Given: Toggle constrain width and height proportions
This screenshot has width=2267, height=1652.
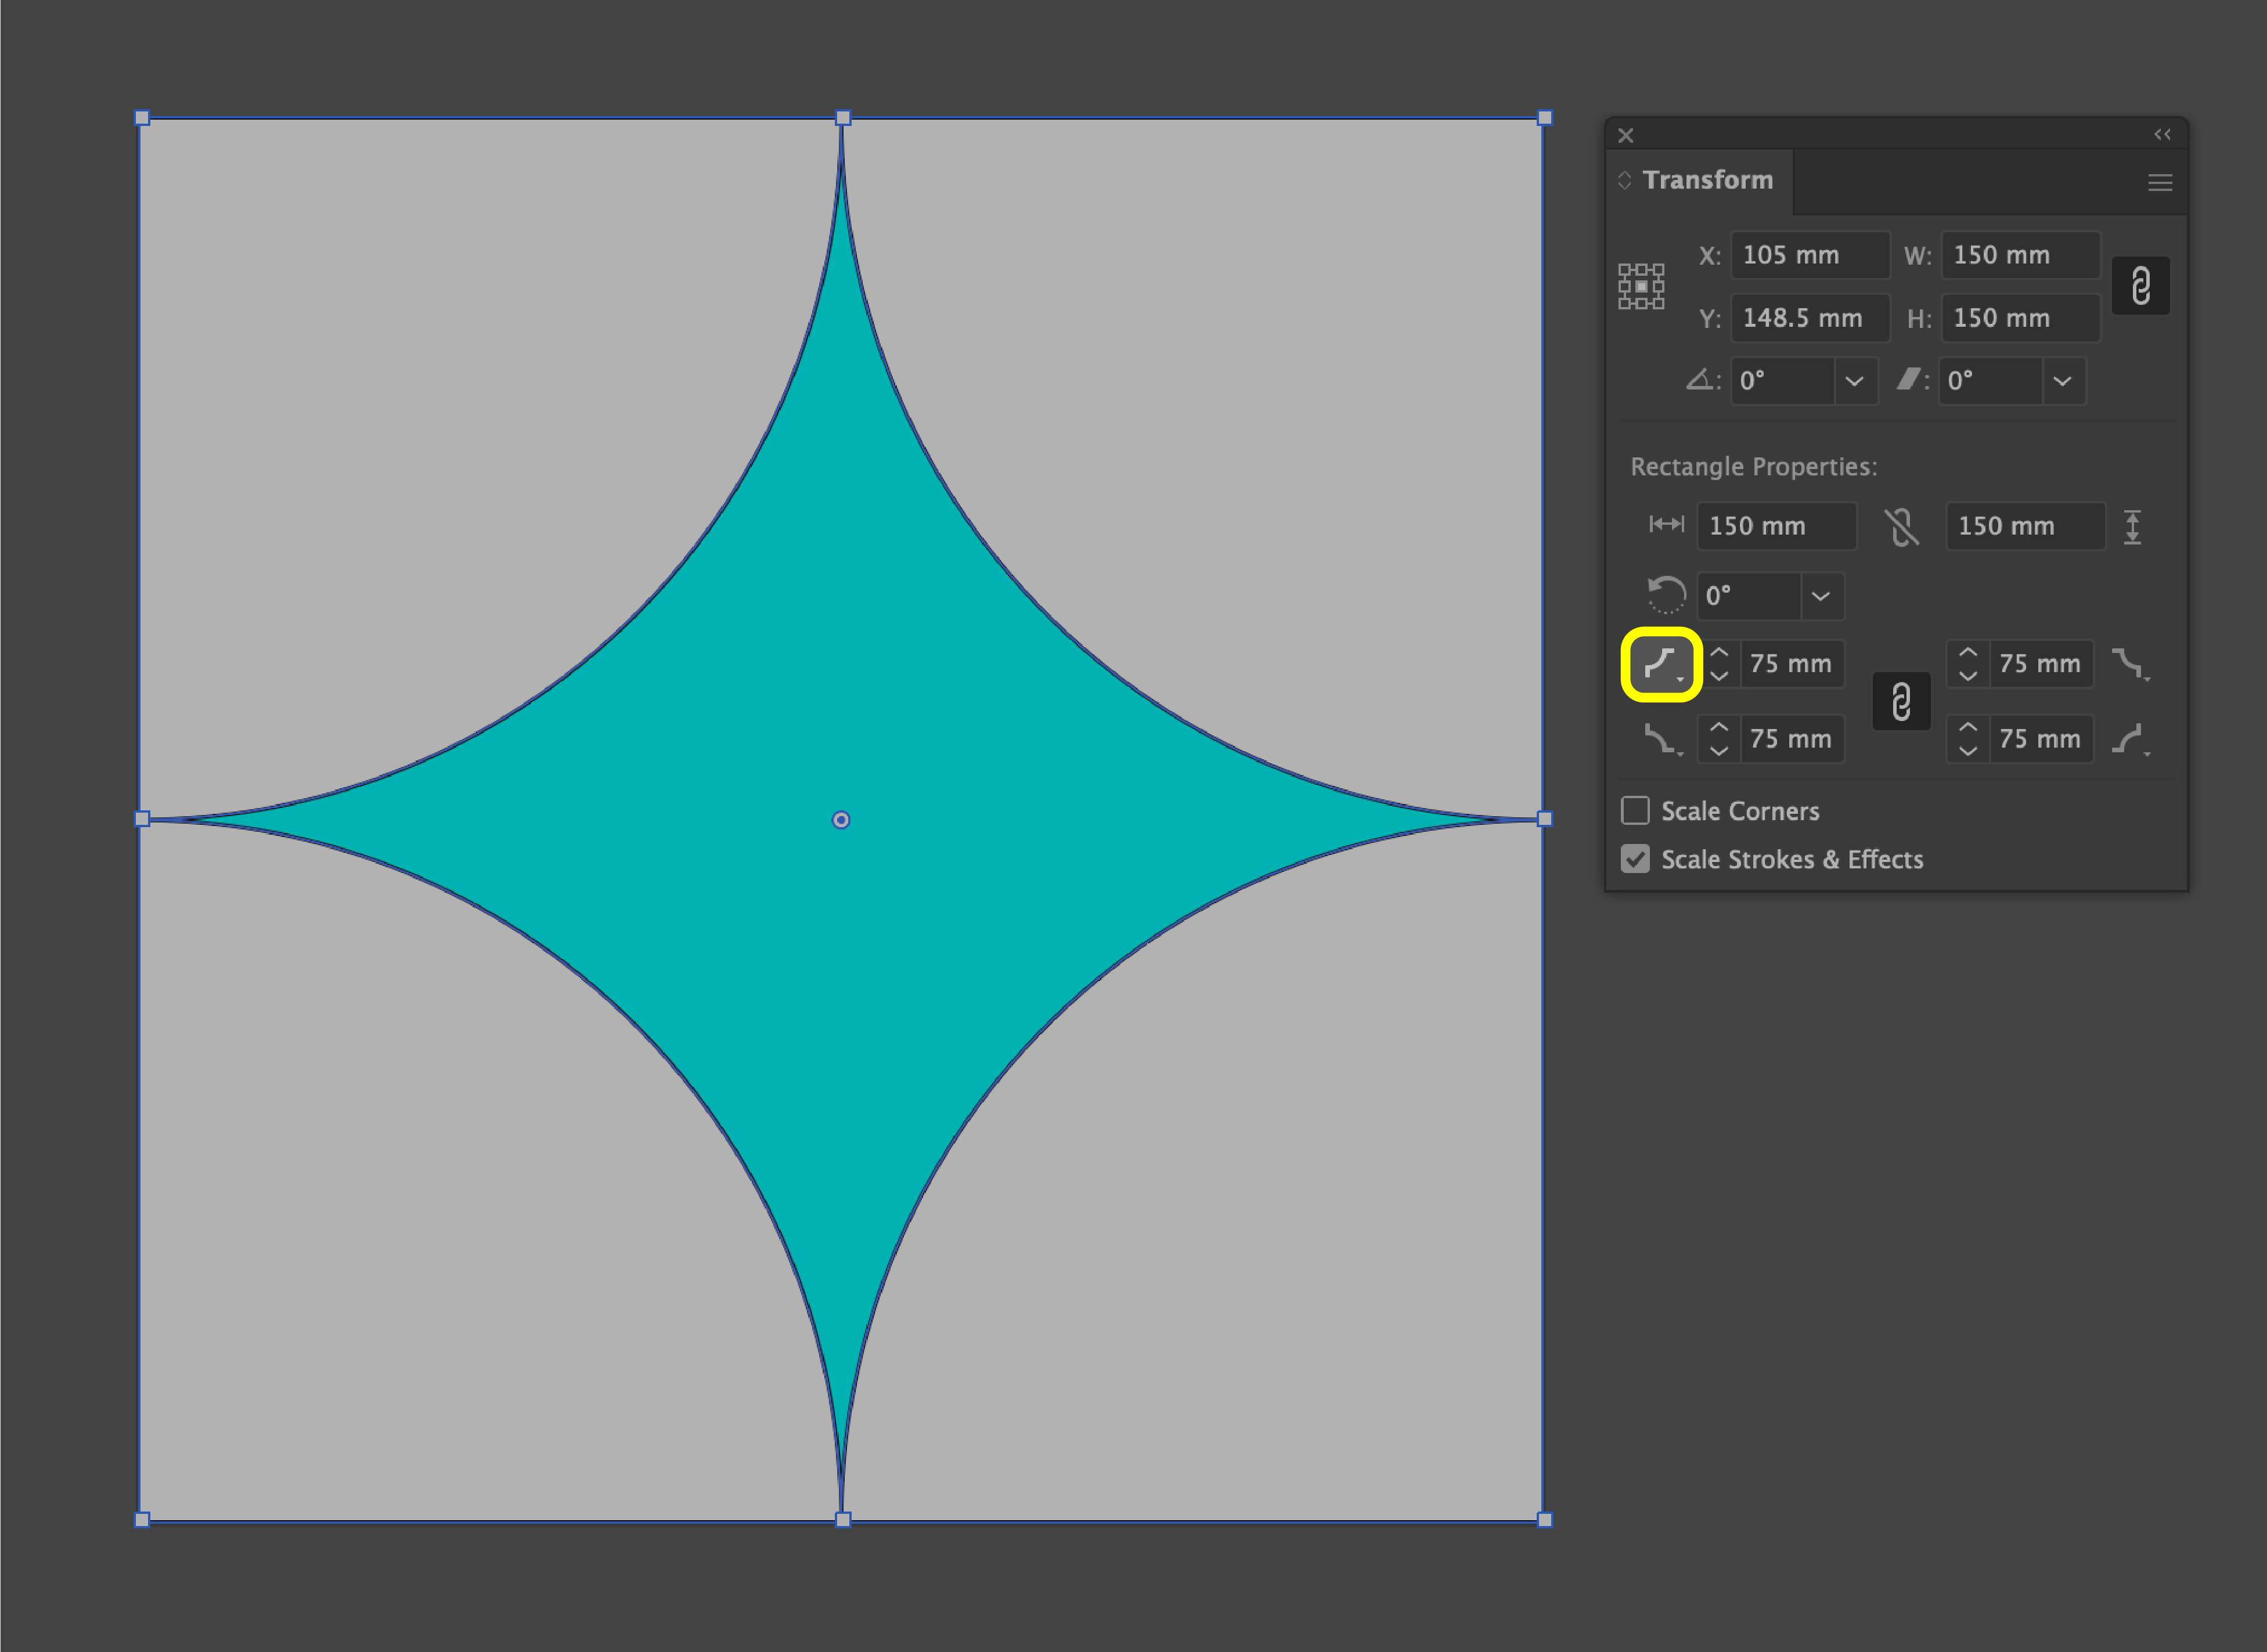Looking at the screenshot, I should (2140, 287).
